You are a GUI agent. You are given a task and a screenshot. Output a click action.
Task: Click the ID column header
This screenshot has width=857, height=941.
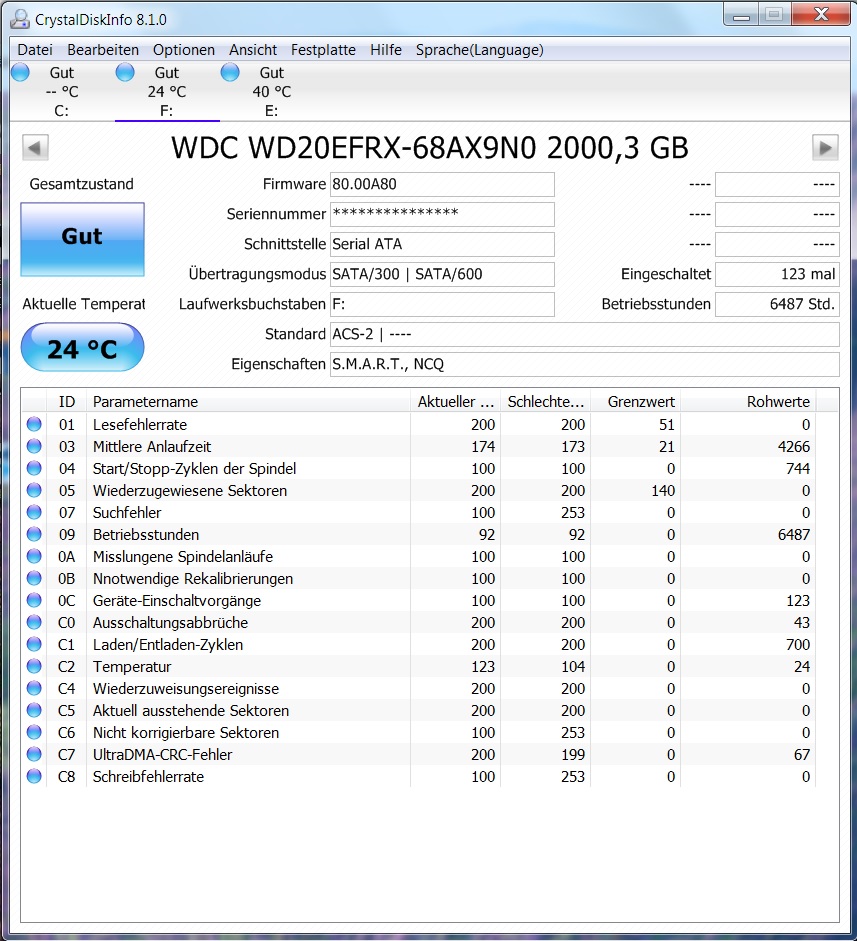[x=67, y=401]
